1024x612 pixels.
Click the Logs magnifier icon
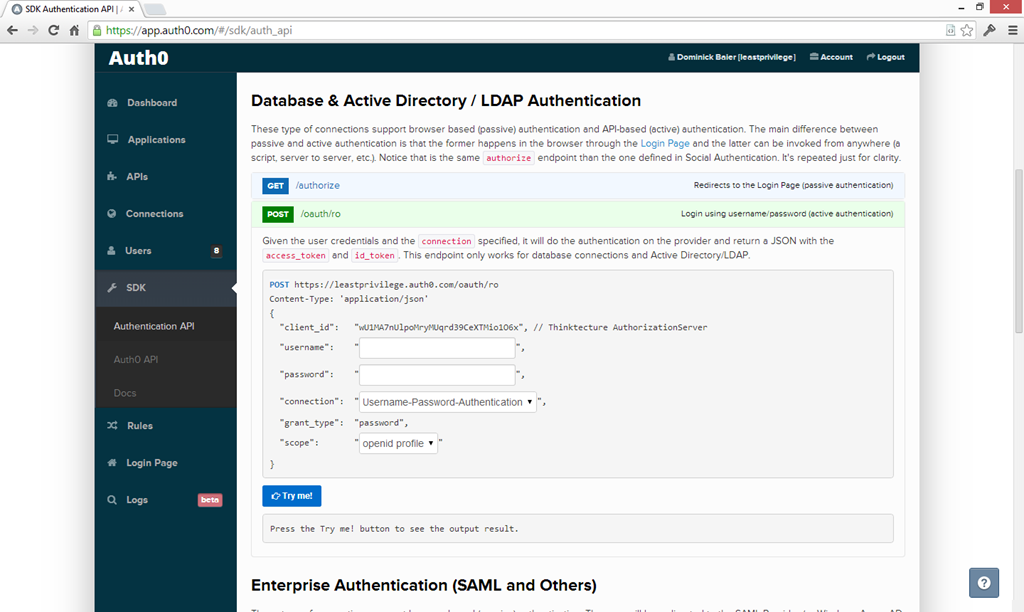(112, 500)
